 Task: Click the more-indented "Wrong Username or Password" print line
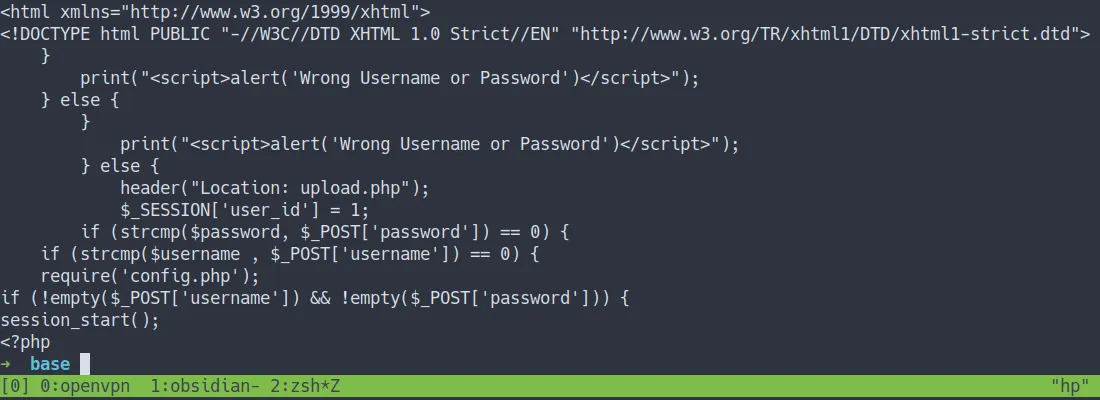click(x=430, y=145)
